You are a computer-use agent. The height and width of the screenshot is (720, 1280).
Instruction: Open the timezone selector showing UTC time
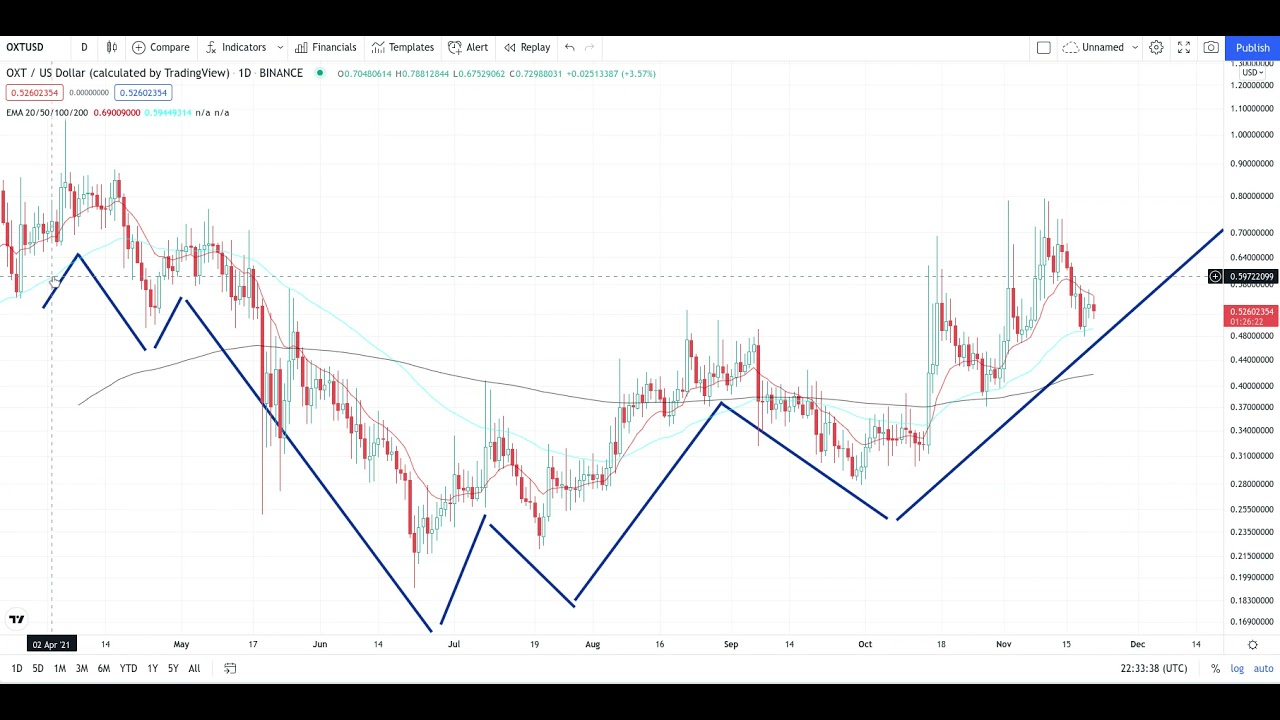[x=1154, y=668]
